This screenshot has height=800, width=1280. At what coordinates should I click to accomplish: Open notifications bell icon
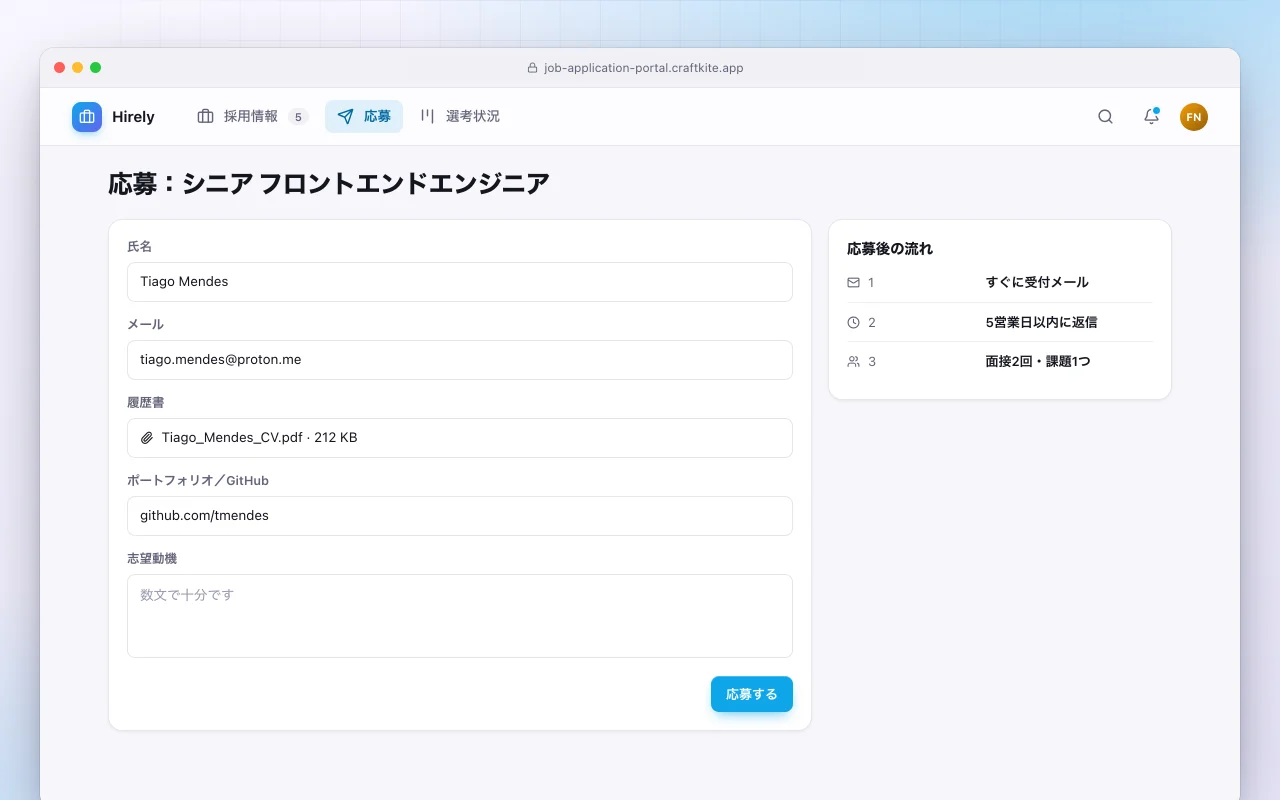[1151, 117]
